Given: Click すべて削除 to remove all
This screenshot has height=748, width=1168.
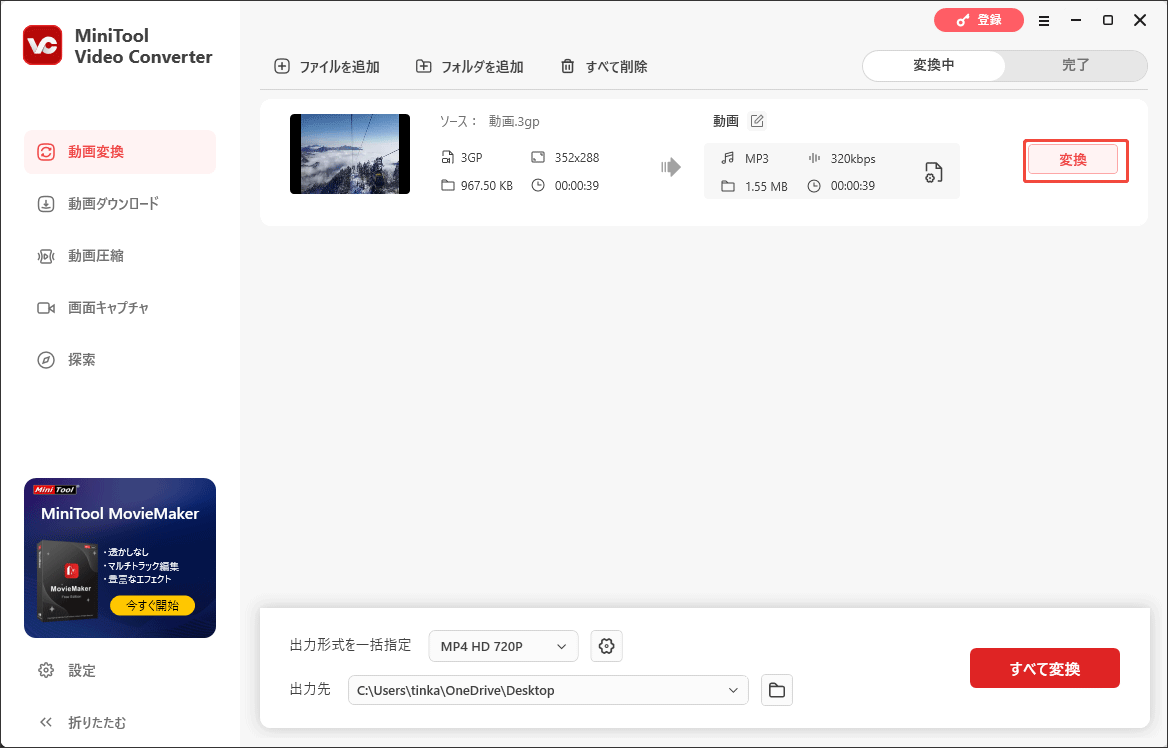Looking at the screenshot, I should coord(603,66).
